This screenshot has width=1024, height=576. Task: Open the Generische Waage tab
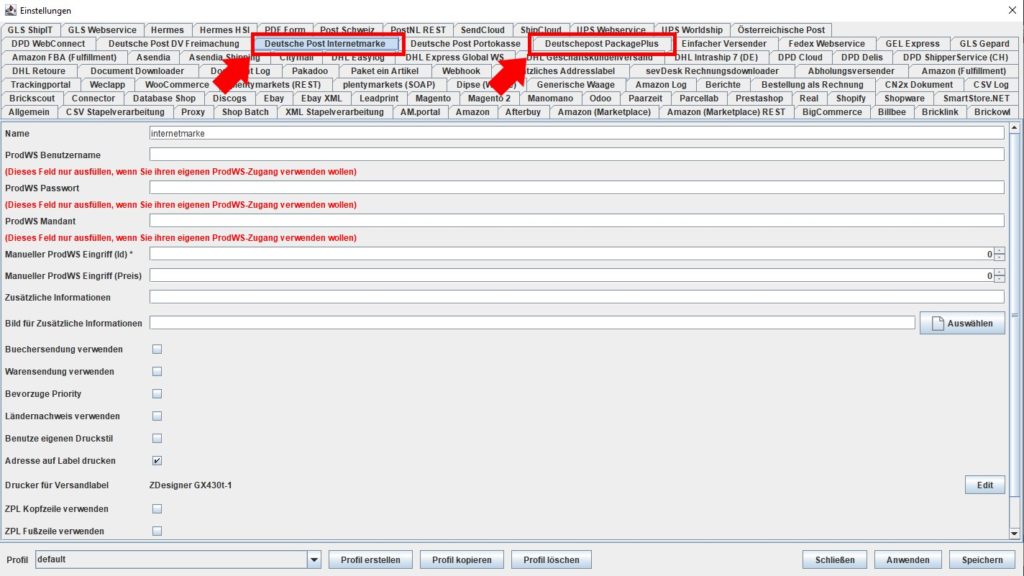575,85
